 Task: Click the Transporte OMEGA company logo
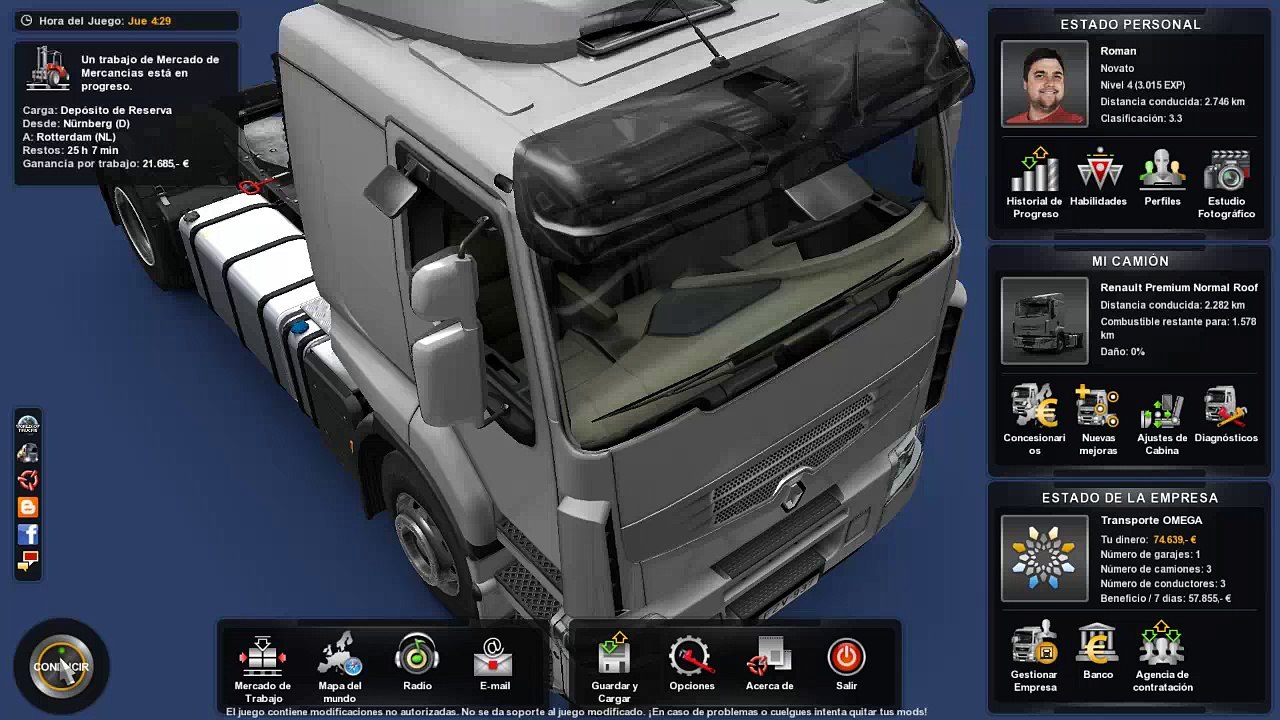click(1044, 558)
